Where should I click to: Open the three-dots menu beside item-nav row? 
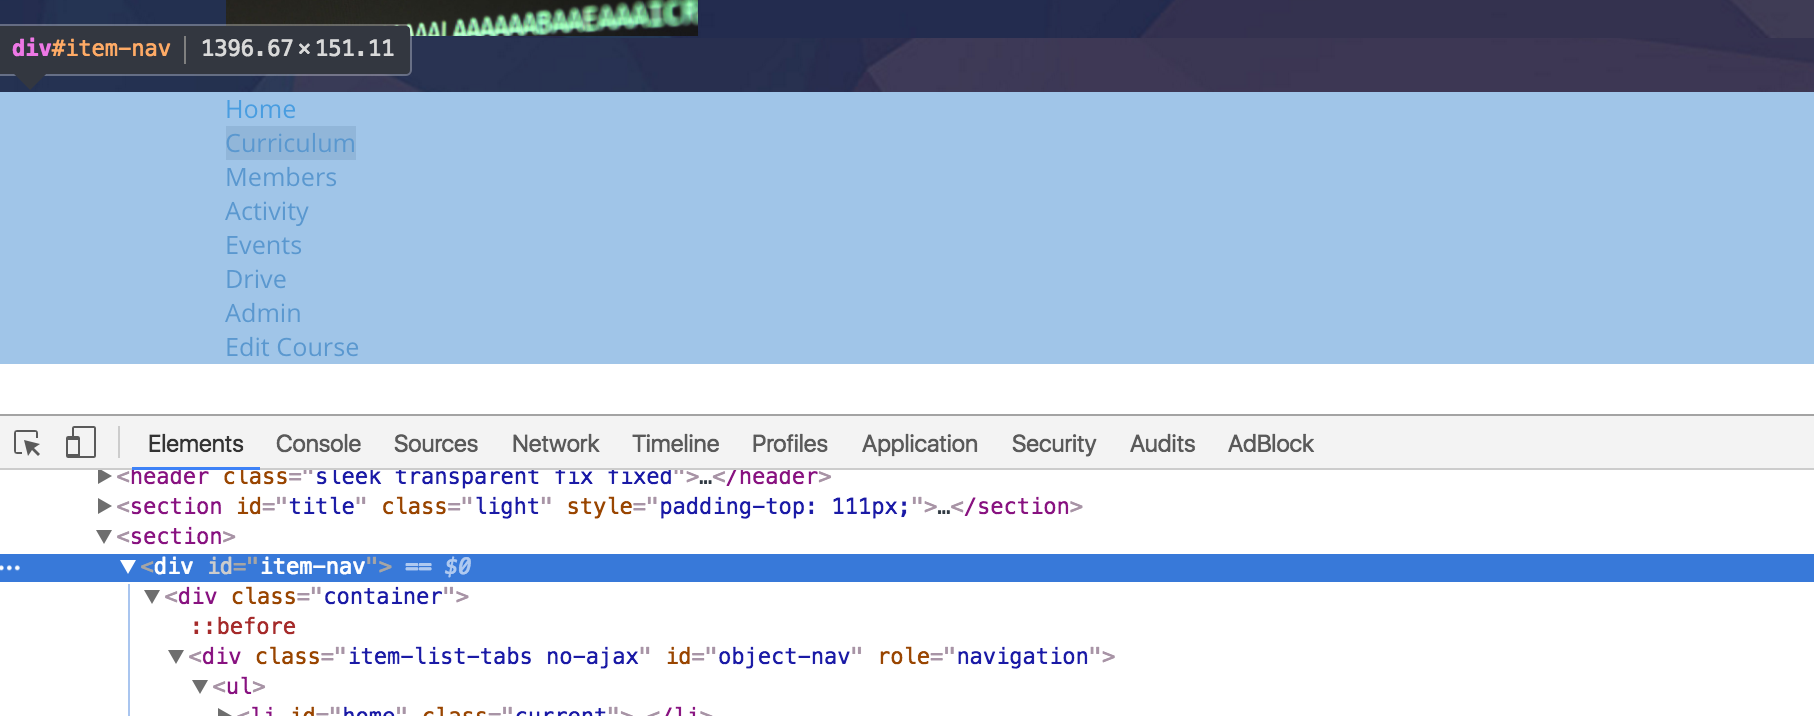tap(10, 568)
